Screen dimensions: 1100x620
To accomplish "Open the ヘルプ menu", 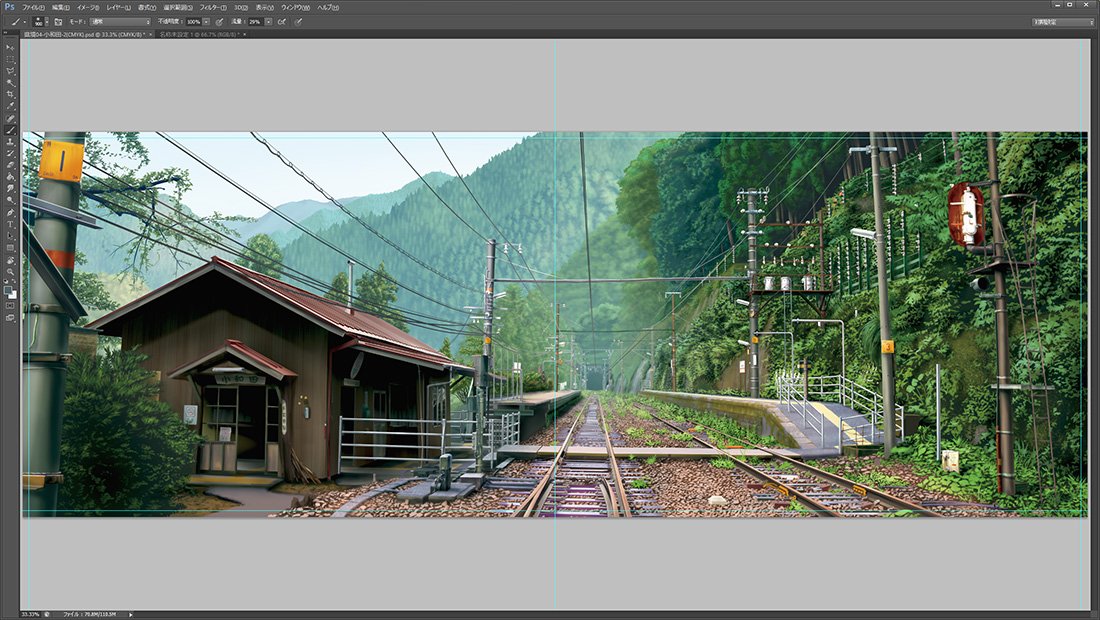I will (x=328, y=8).
